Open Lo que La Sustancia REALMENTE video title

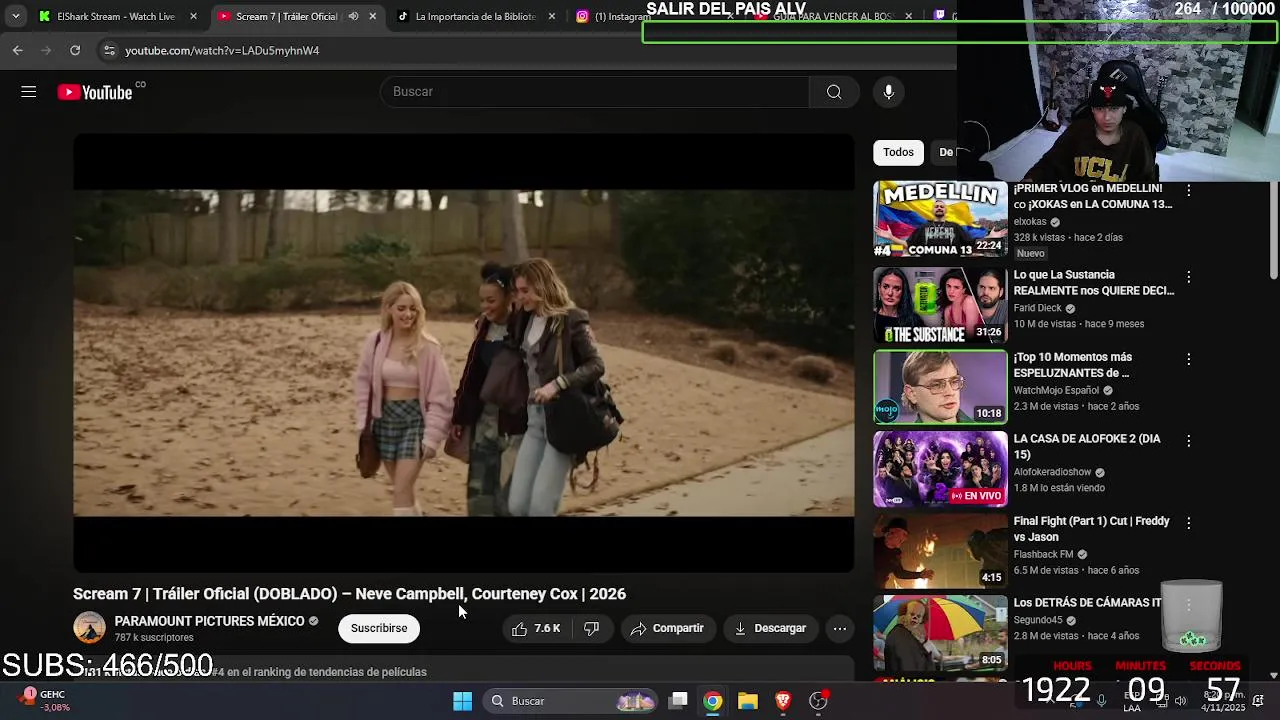1093,283
